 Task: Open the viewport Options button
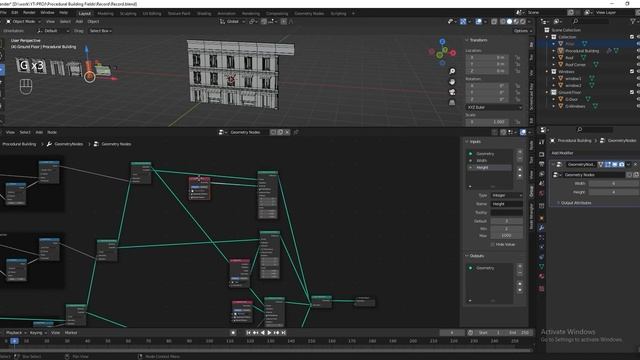[x=522, y=31]
